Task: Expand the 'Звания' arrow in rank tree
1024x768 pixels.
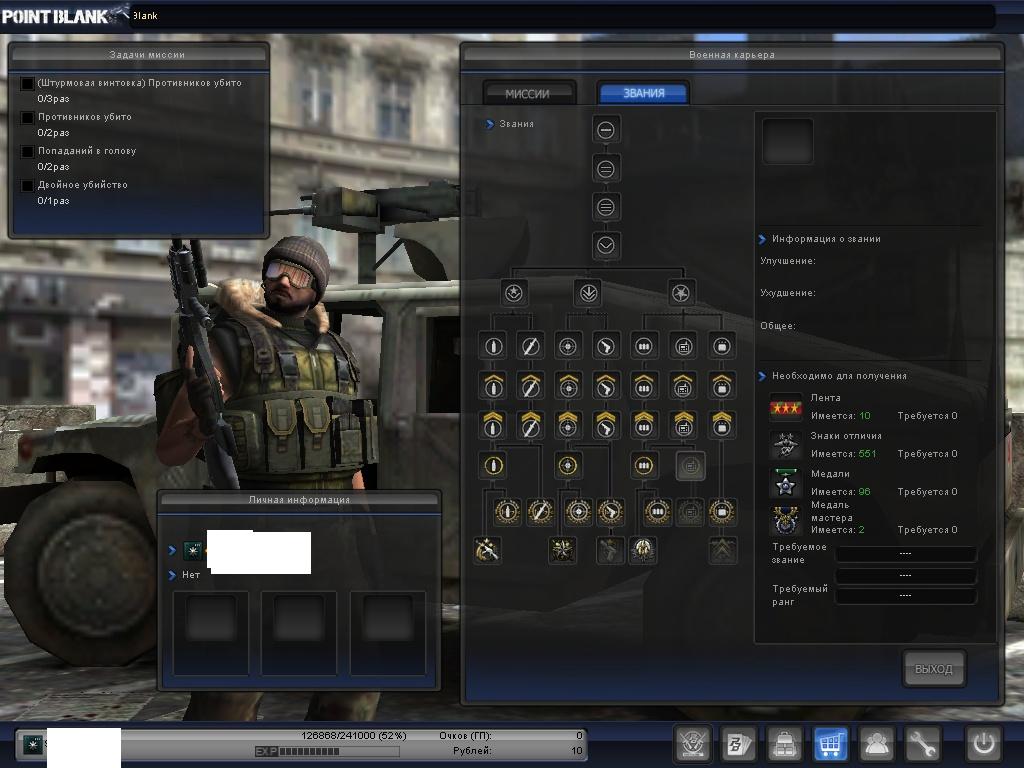Action: pos(490,124)
